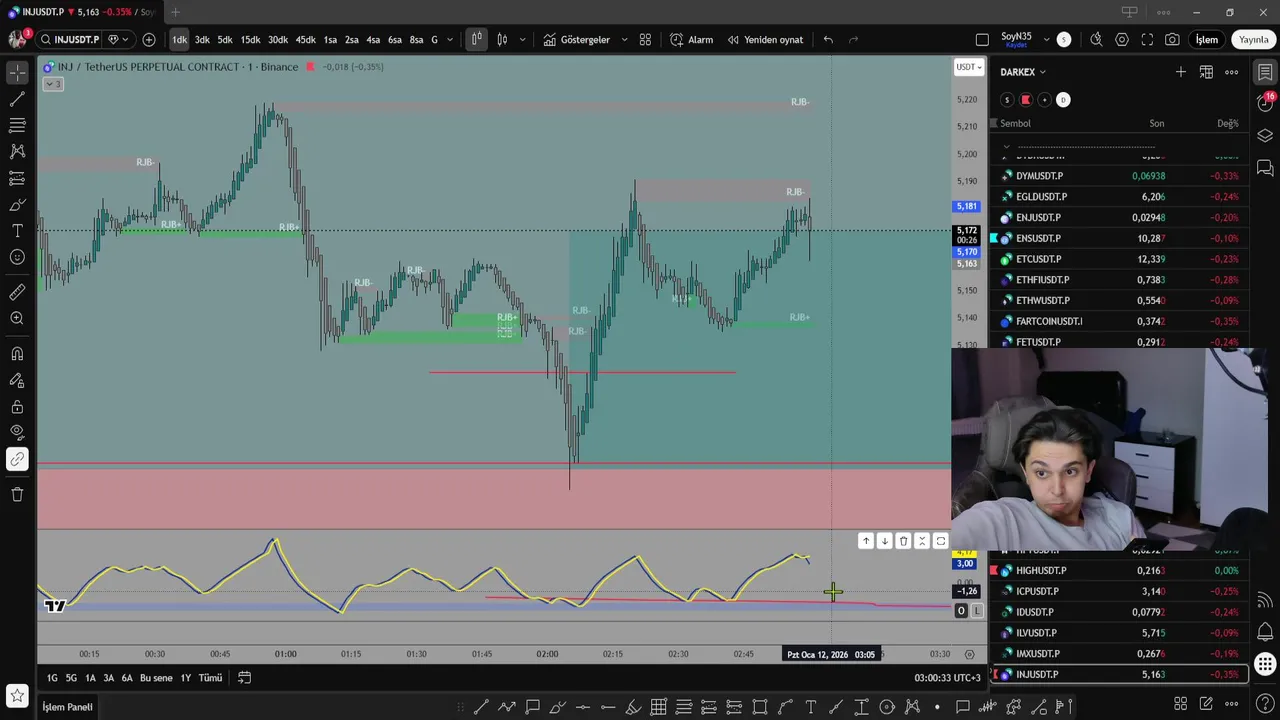Select the crosshair cursor tool
The height and width of the screenshot is (720, 1280).
(17, 73)
